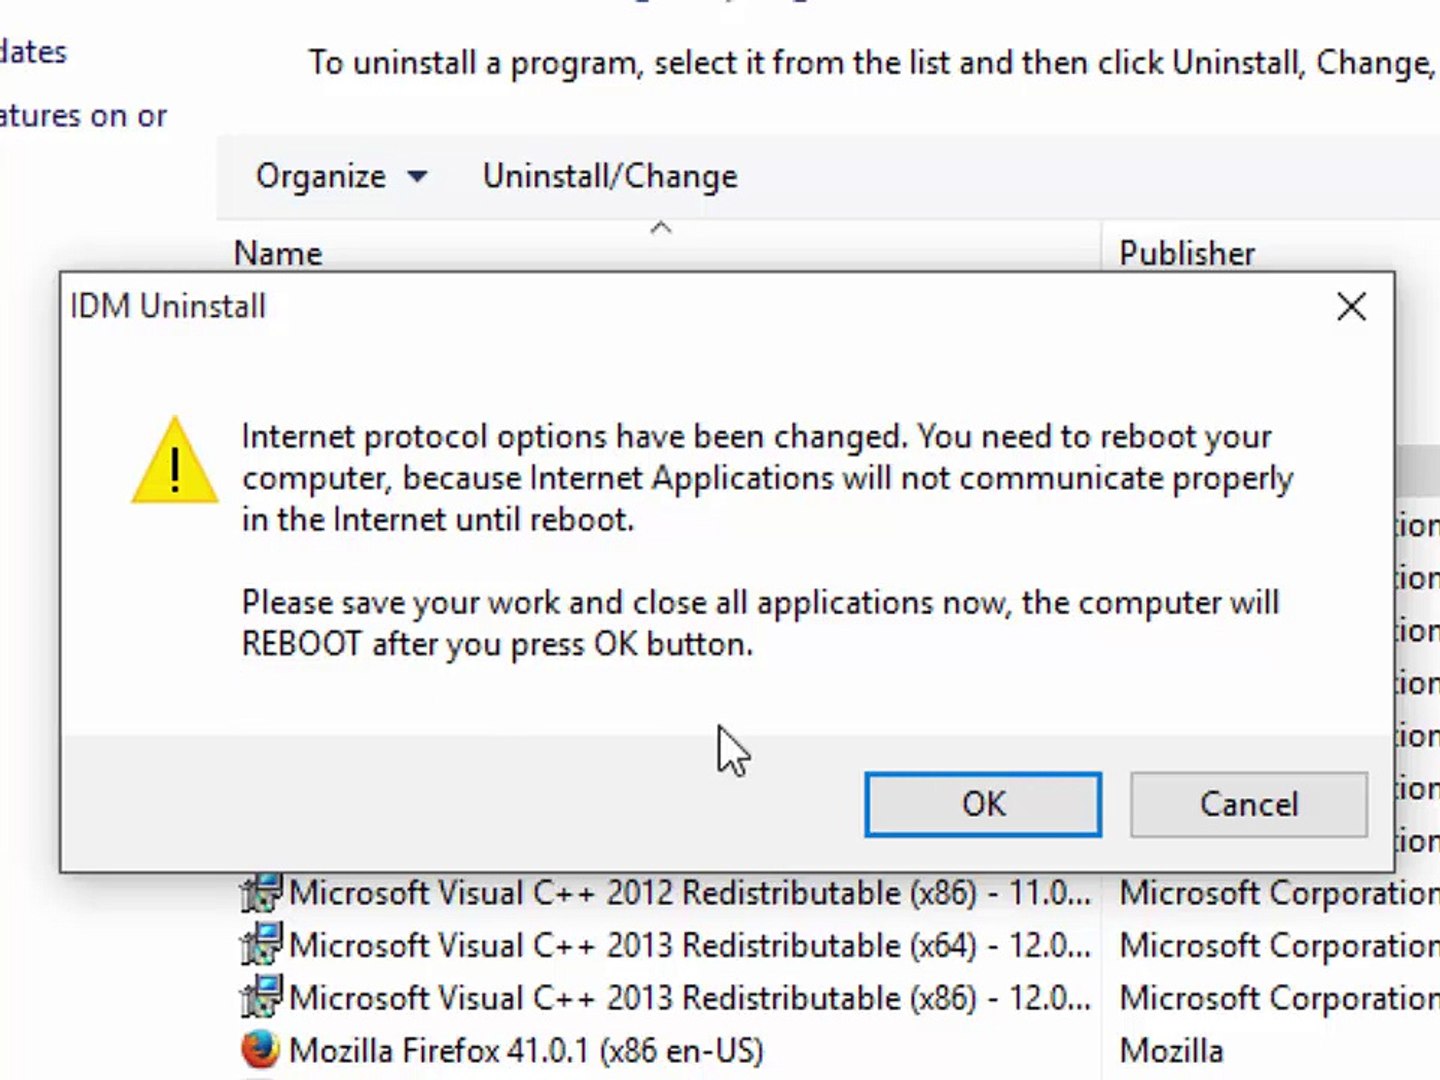Click the Visual C++ 2013 (x86) installer icon

coord(261,998)
